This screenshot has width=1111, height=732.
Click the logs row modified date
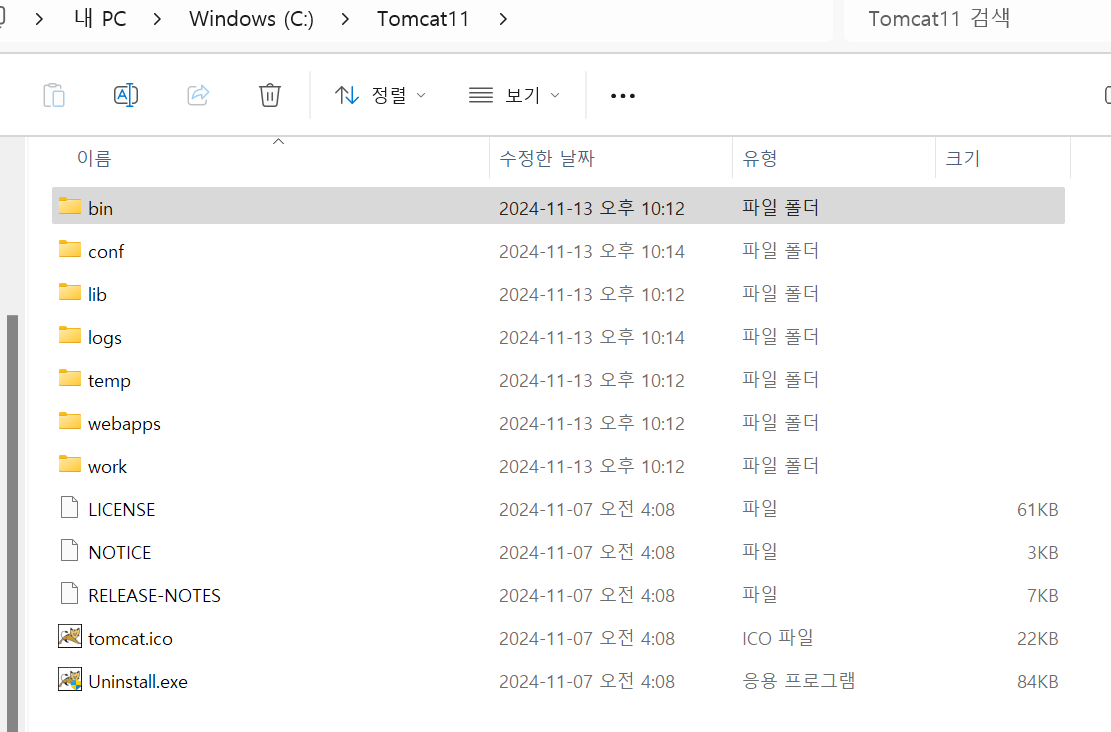coord(592,337)
